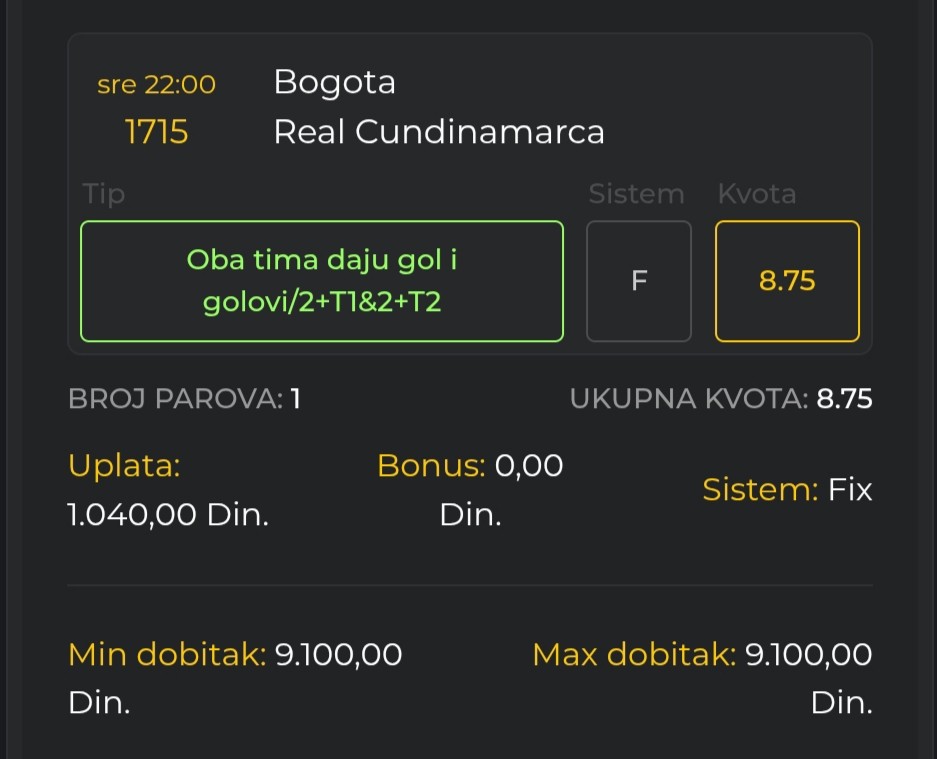The width and height of the screenshot is (937, 759).
Task: Select the 'F' system box
Action: click(638, 281)
